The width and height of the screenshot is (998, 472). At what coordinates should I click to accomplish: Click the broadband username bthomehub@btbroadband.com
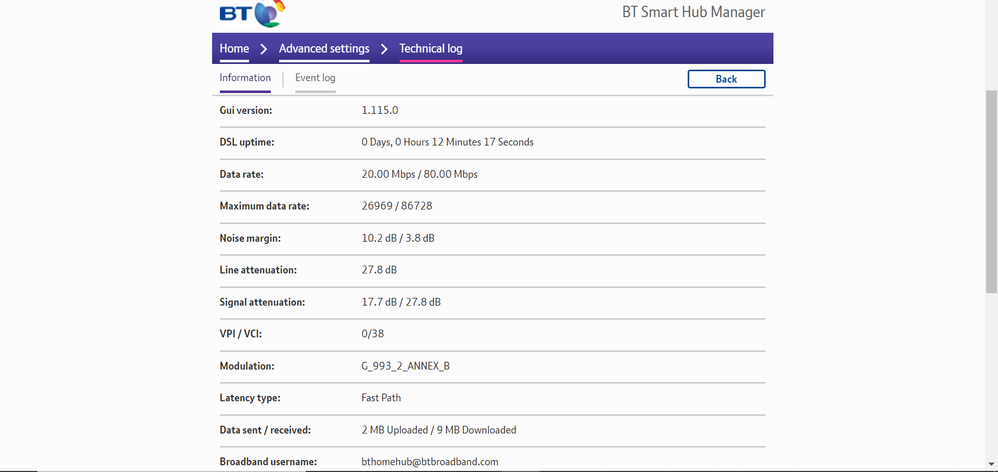[429, 462]
